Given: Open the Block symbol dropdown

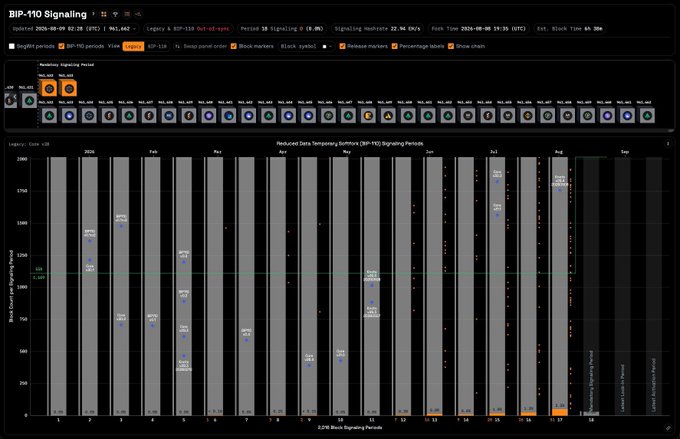Looking at the screenshot, I should tap(306, 46).
